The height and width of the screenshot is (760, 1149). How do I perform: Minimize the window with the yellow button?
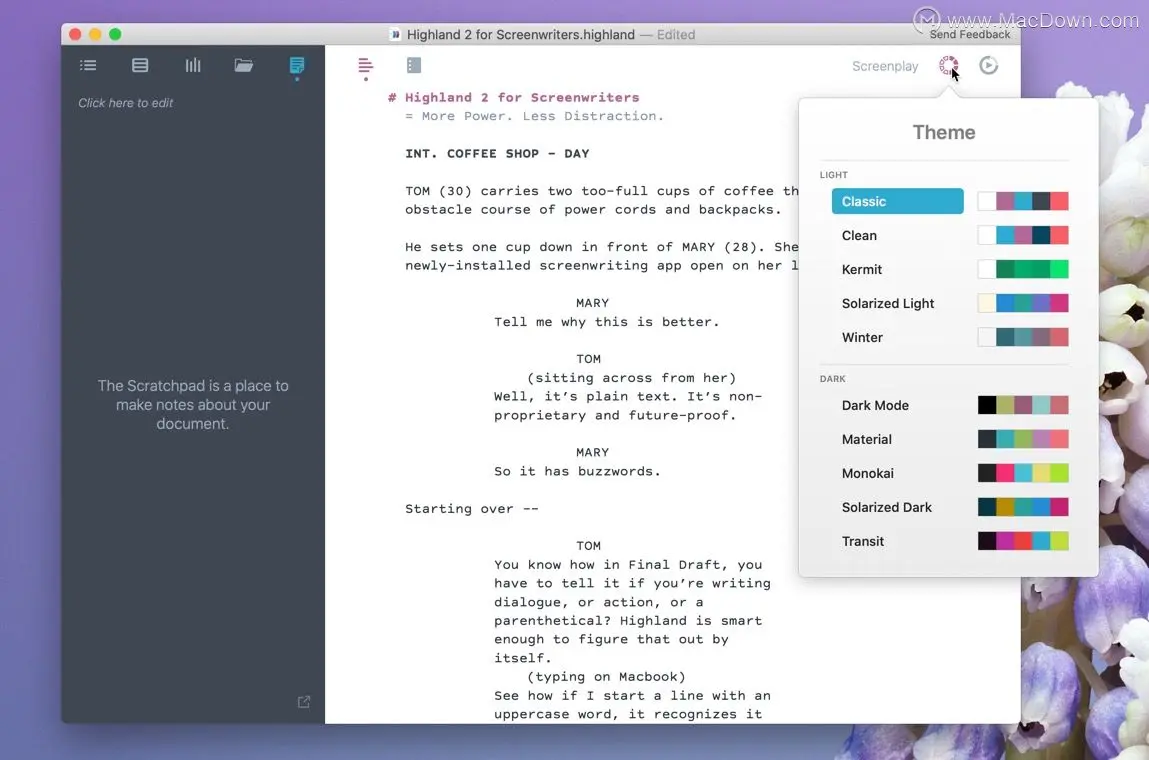coord(95,34)
